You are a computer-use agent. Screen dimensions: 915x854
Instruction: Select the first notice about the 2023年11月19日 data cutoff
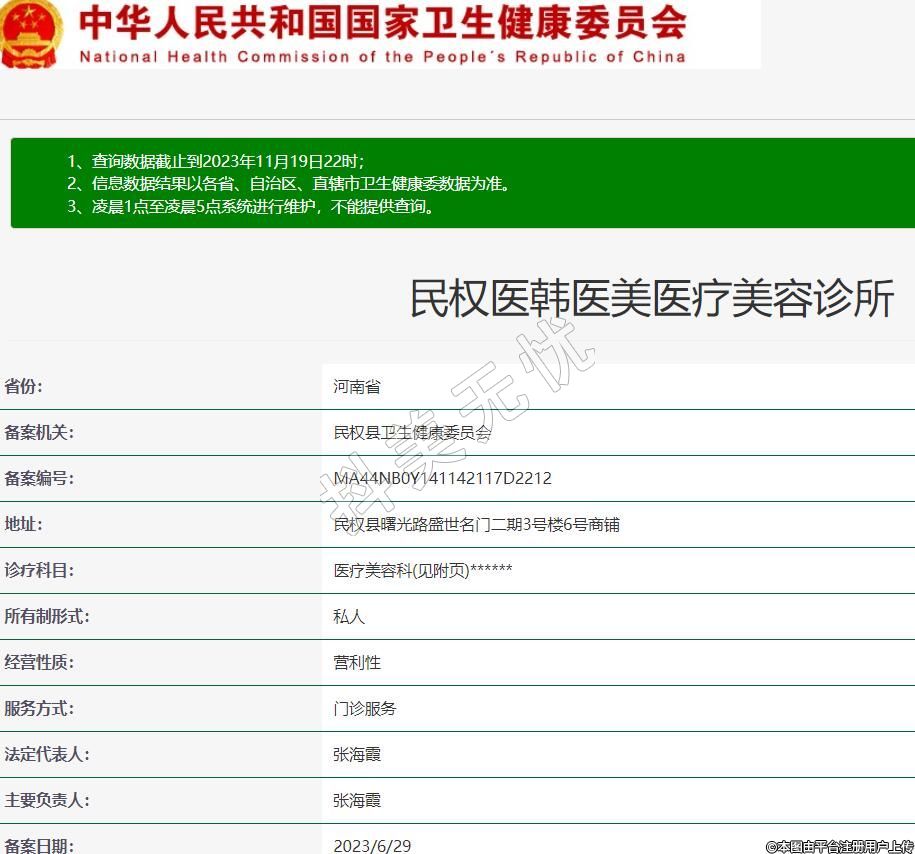pyautogui.click(x=216, y=161)
